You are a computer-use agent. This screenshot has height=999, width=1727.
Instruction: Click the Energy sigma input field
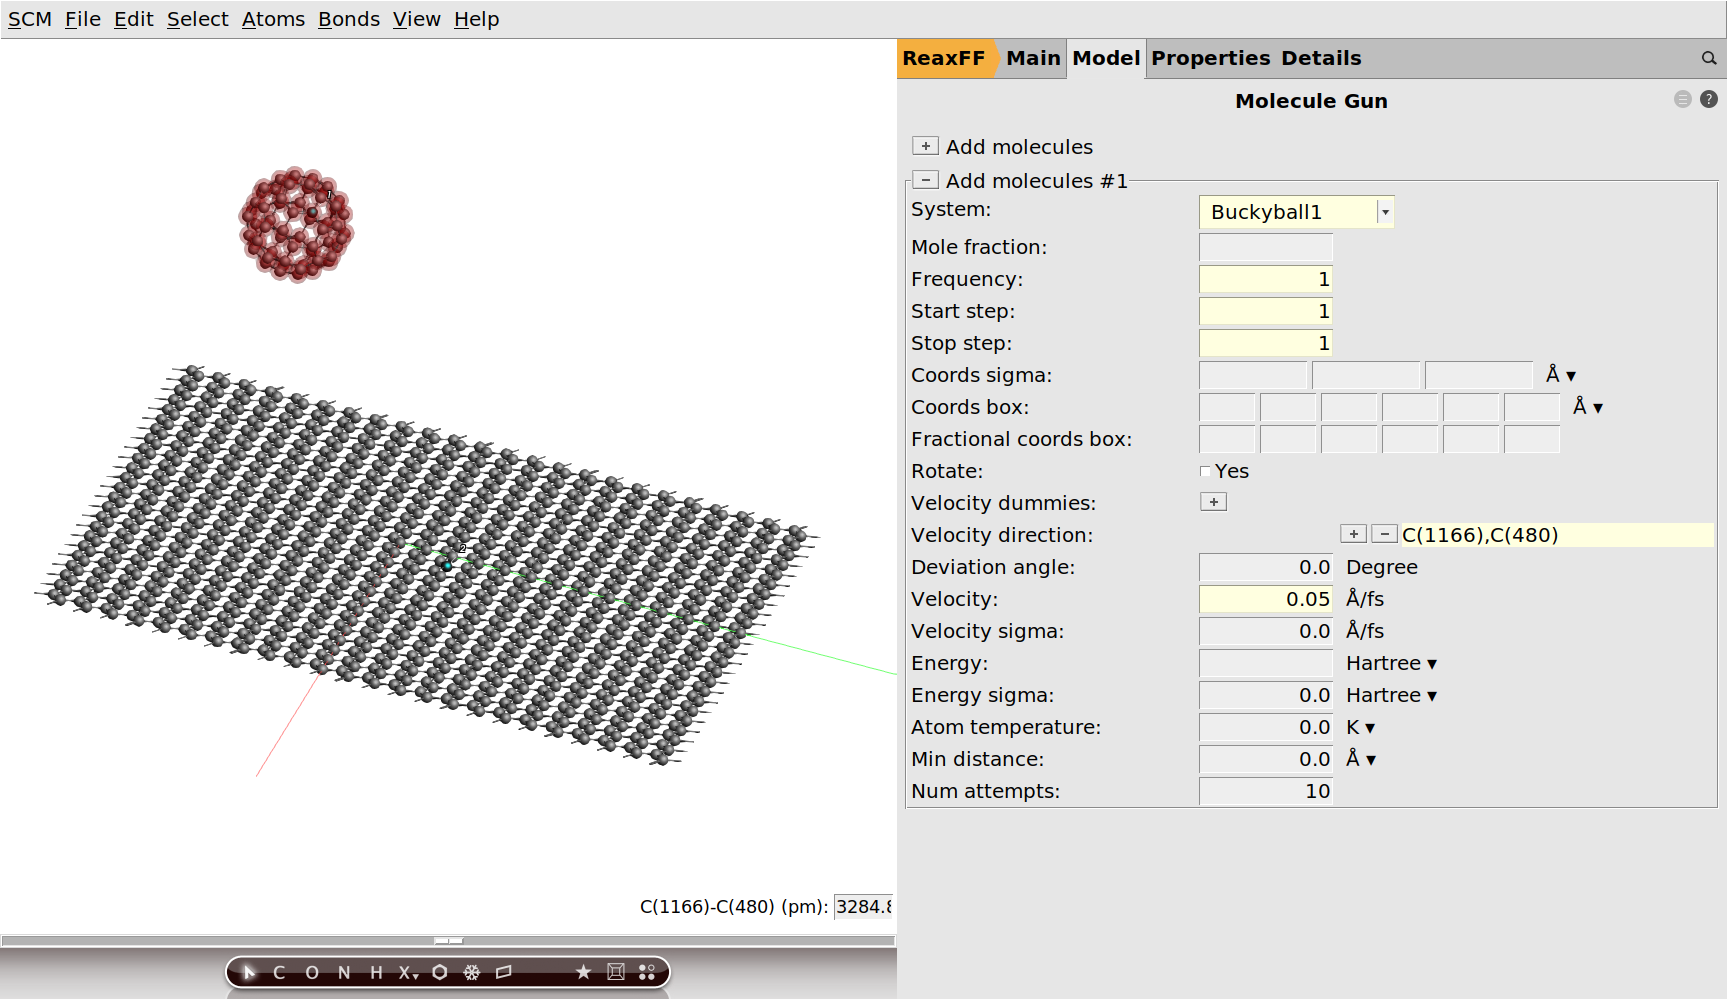[1266, 695]
